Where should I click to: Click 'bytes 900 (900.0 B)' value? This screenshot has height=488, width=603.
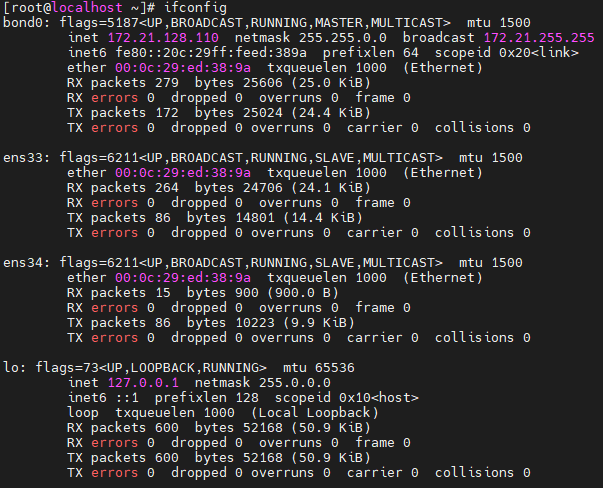point(263,293)
